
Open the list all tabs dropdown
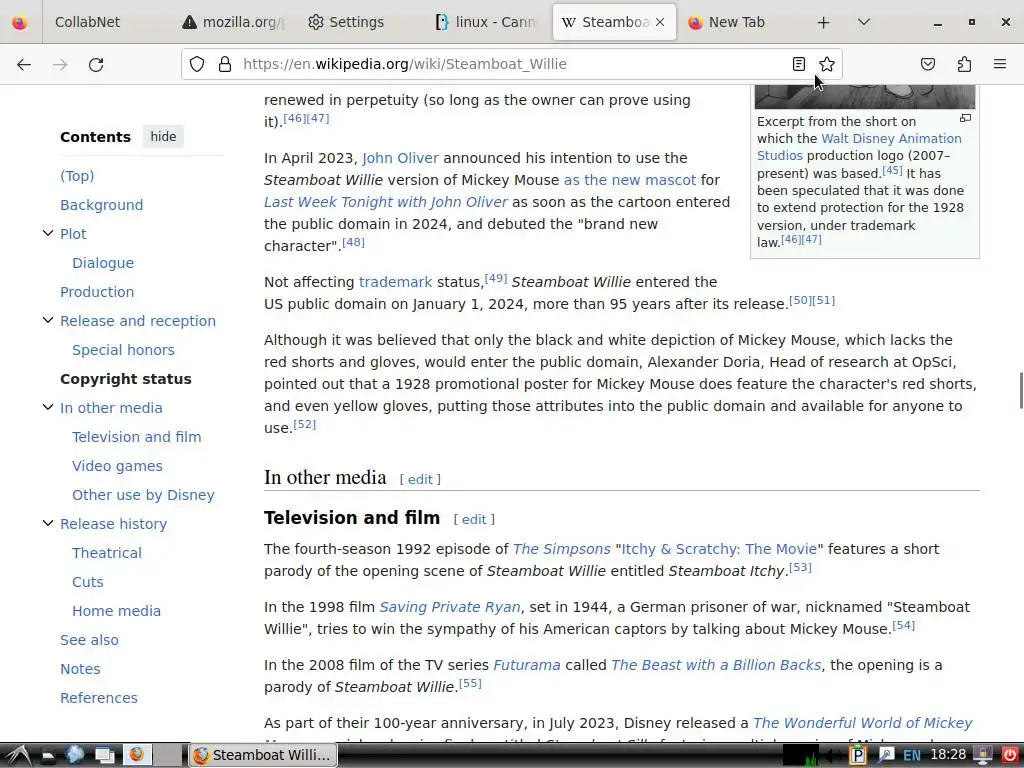(863, 22)
